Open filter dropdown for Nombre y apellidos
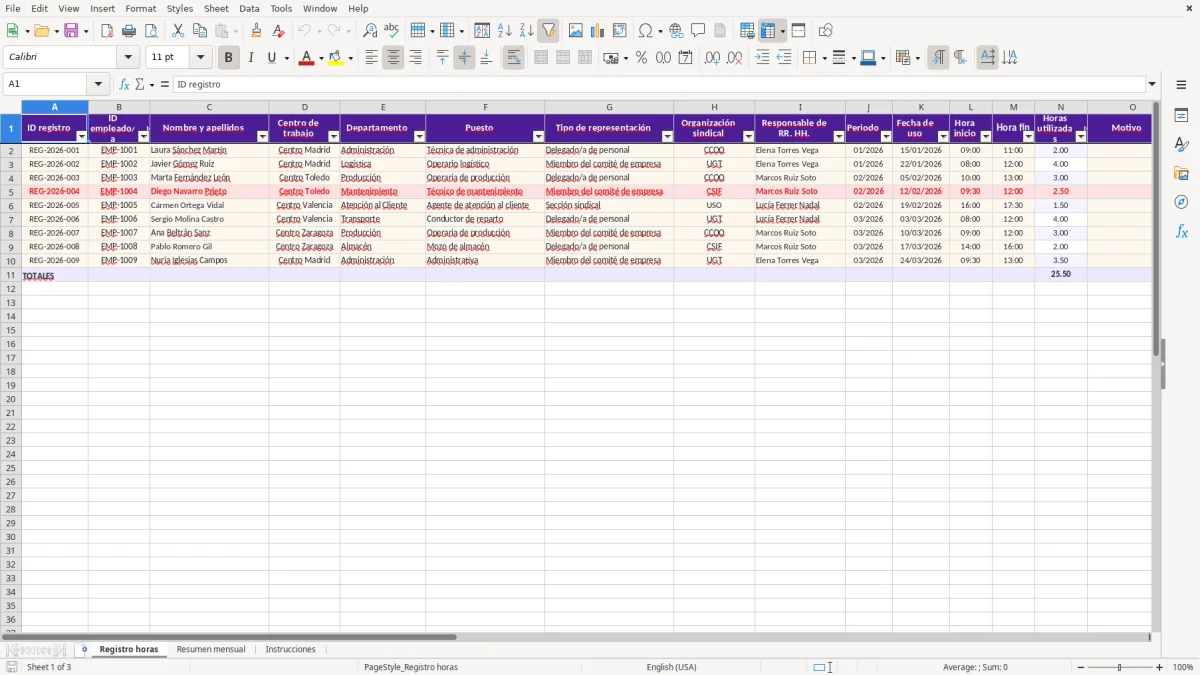This screenshot has height=675, width=1200. [263, 136]
